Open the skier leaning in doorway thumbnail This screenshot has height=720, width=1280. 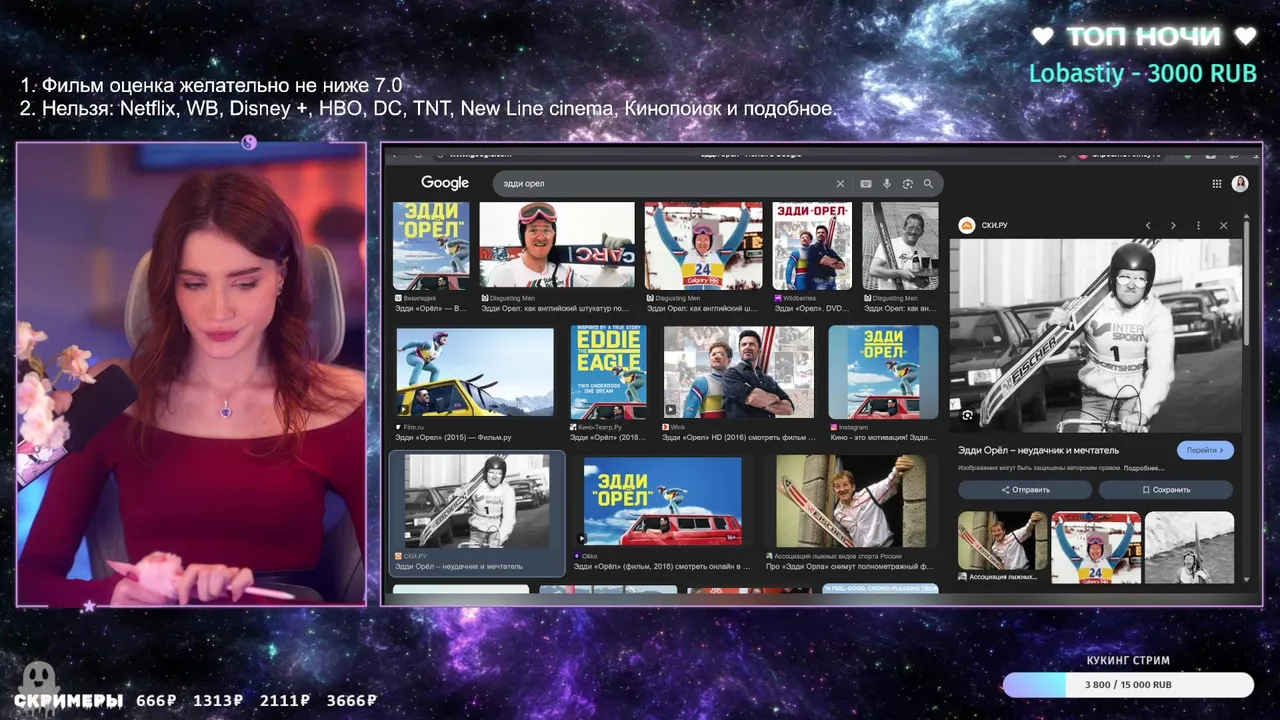point(851,501)
